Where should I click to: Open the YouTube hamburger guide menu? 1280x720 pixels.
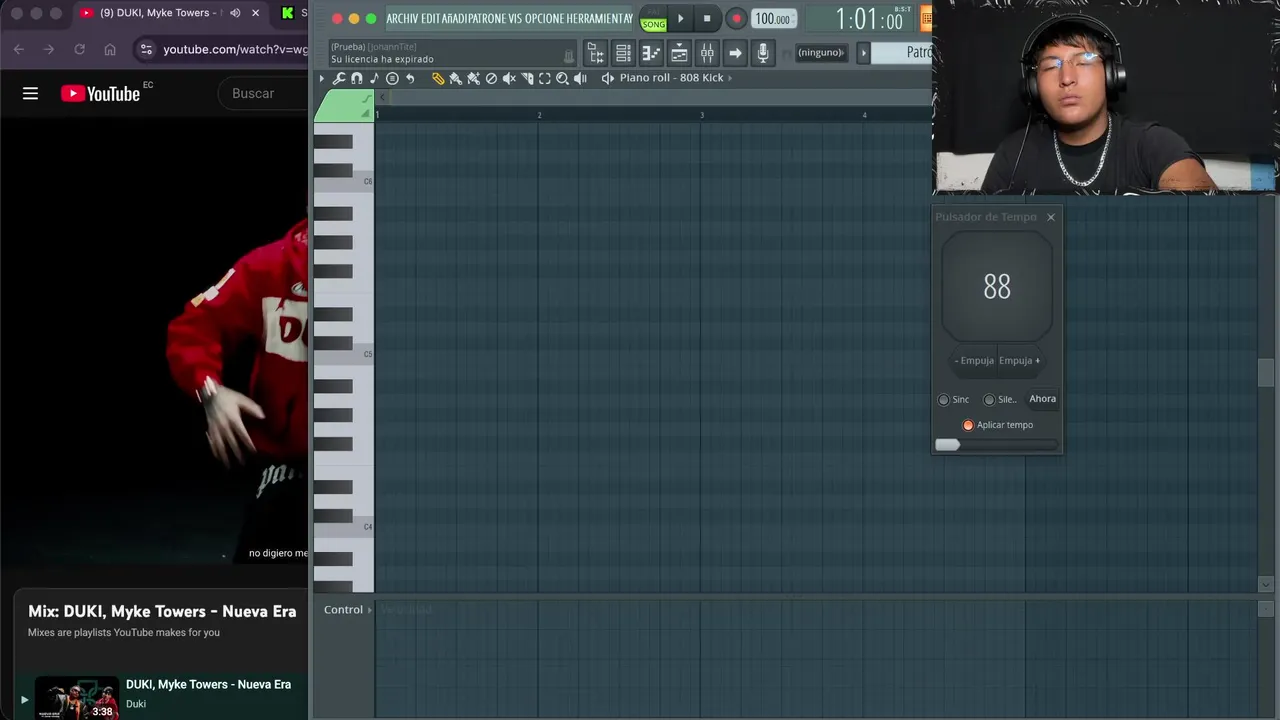30,93
